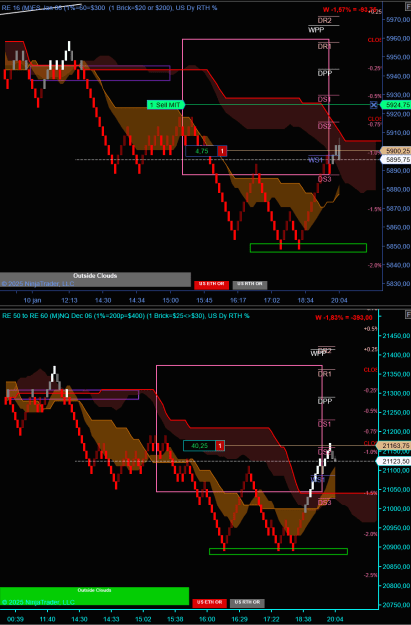411x625 pixels.
Task: Select the ES position PnL box '4,75'
Action: 202,151
